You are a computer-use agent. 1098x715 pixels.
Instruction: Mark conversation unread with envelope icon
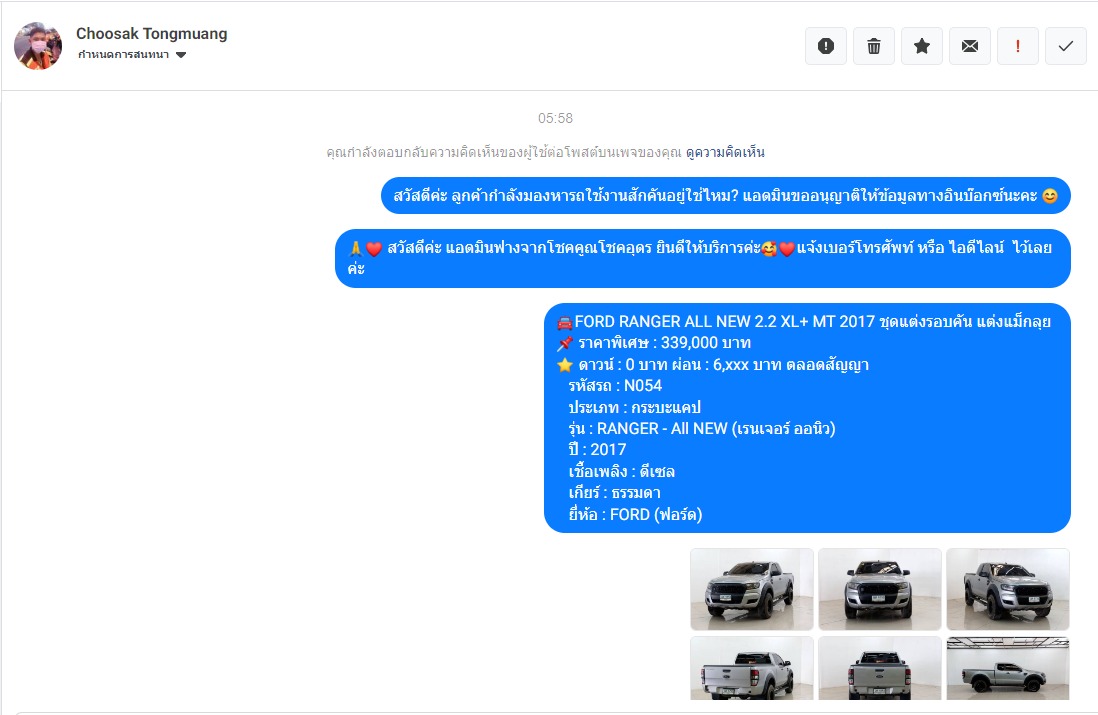point(970,46)
